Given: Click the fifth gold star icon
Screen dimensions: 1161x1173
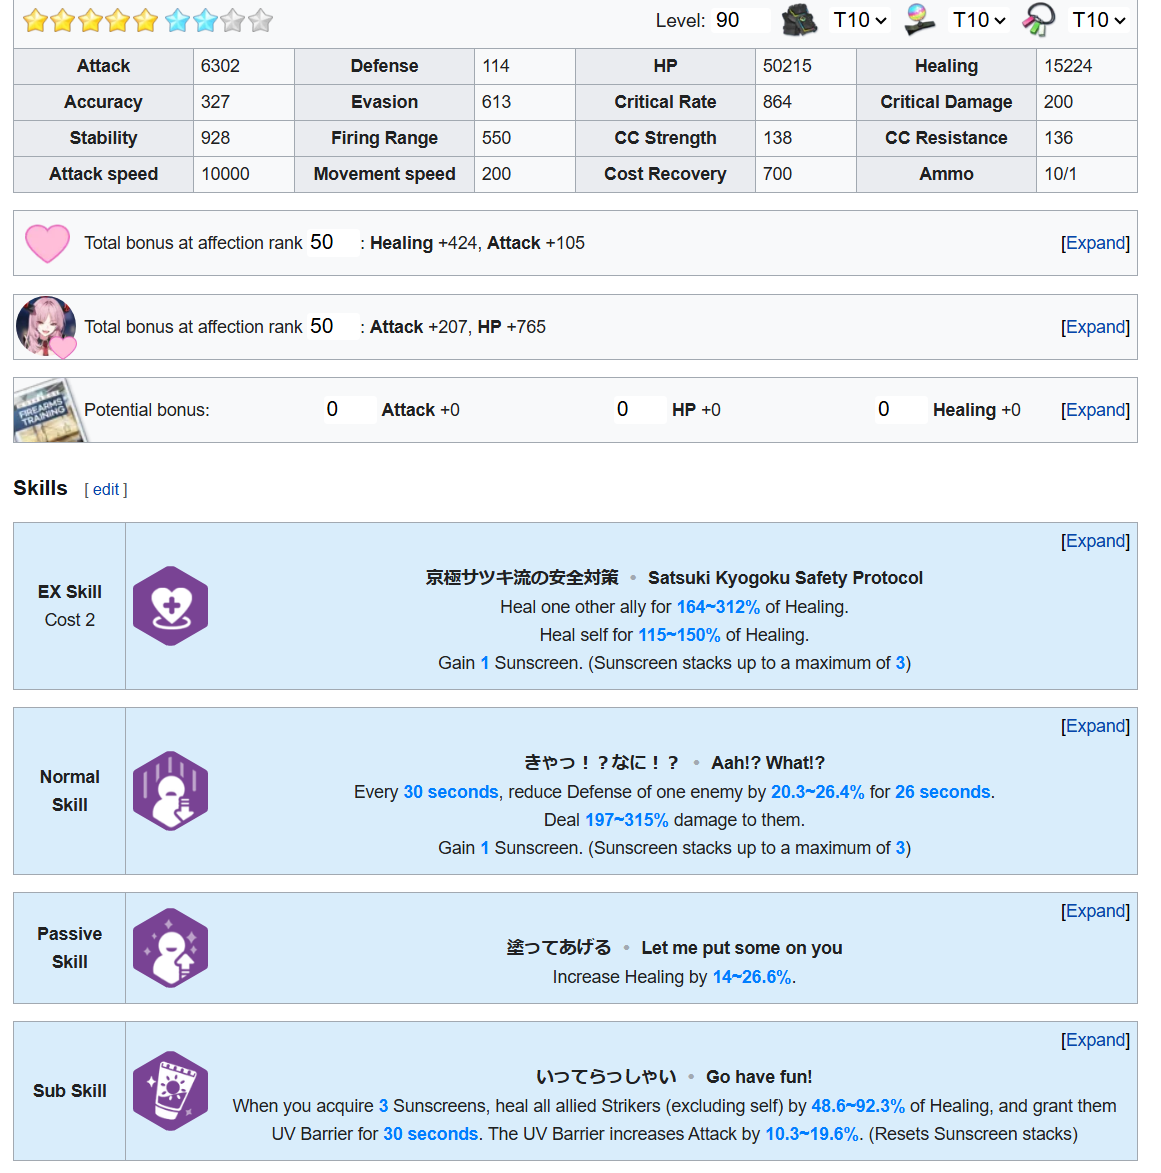Looking at the screenshot, I should tap(146, 20).
